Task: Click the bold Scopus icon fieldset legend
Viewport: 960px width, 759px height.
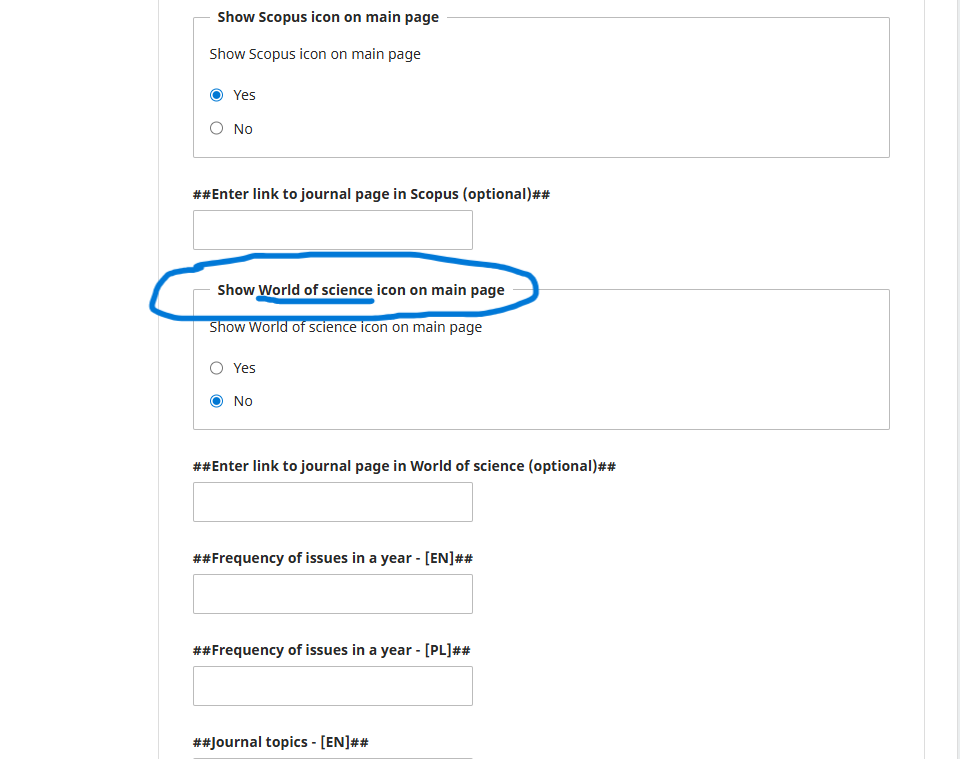Action: 328,17
